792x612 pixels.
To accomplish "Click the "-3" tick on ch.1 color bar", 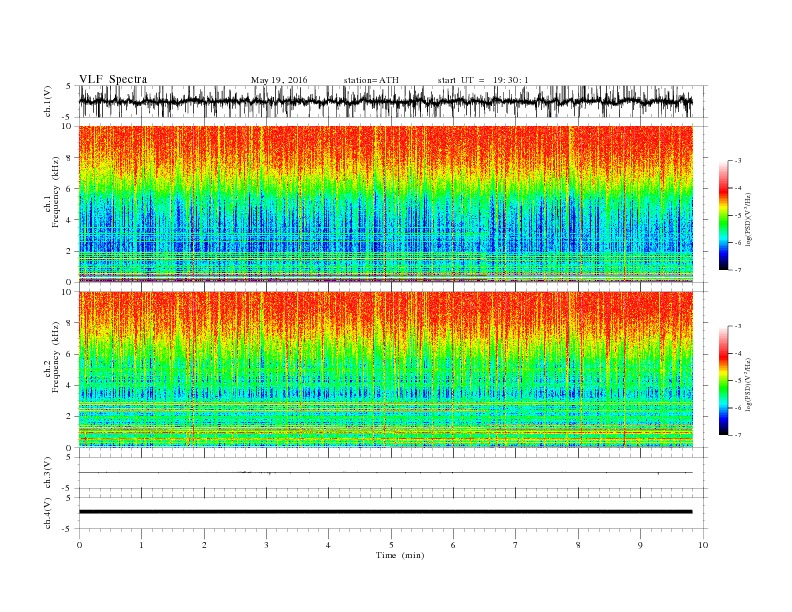I will pyautogui.click(x=738, y=161).
